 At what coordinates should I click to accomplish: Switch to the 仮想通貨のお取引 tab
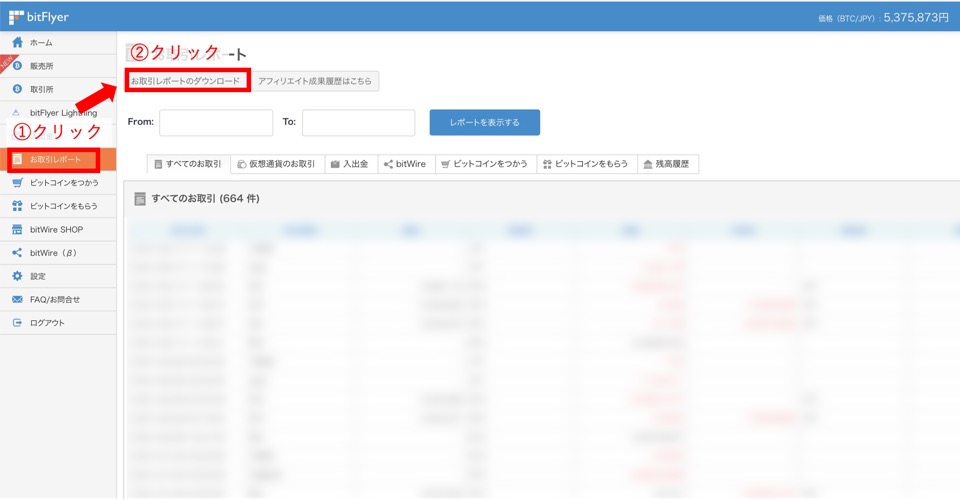tap(277, 164)
